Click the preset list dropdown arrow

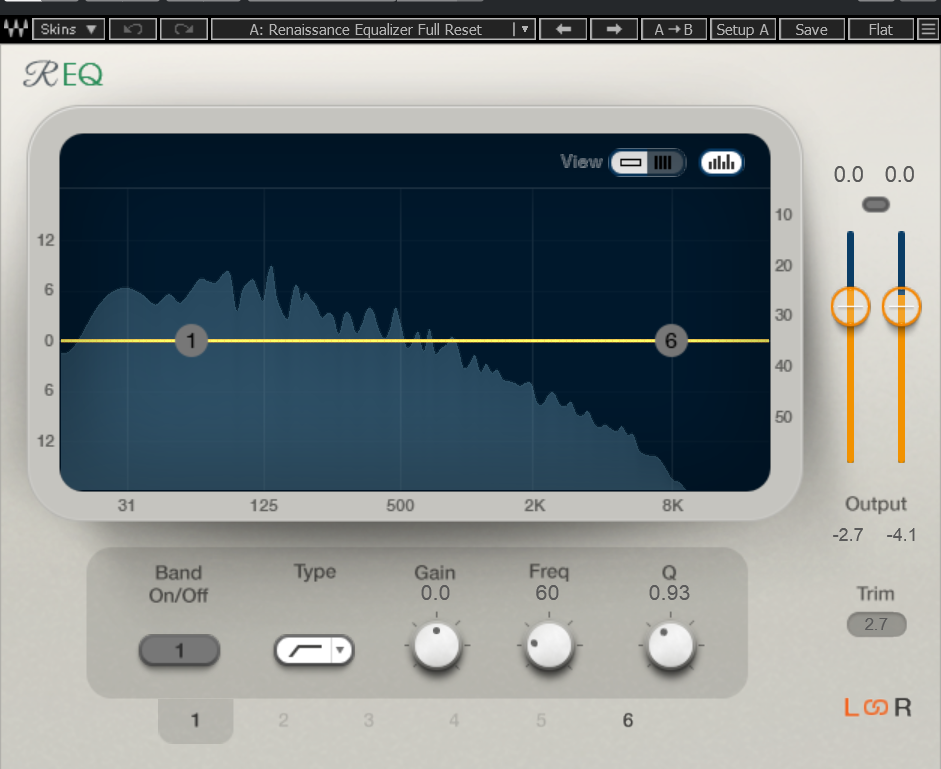point(525,29)
